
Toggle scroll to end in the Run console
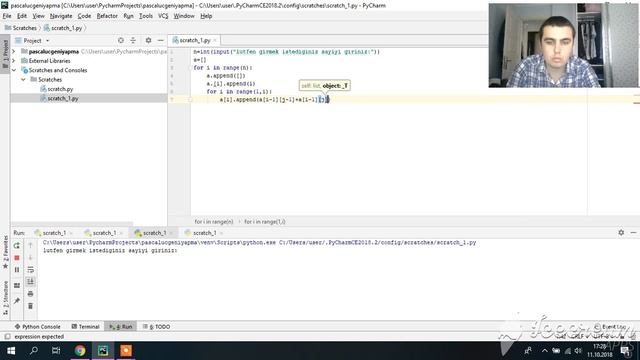[30, 282]
